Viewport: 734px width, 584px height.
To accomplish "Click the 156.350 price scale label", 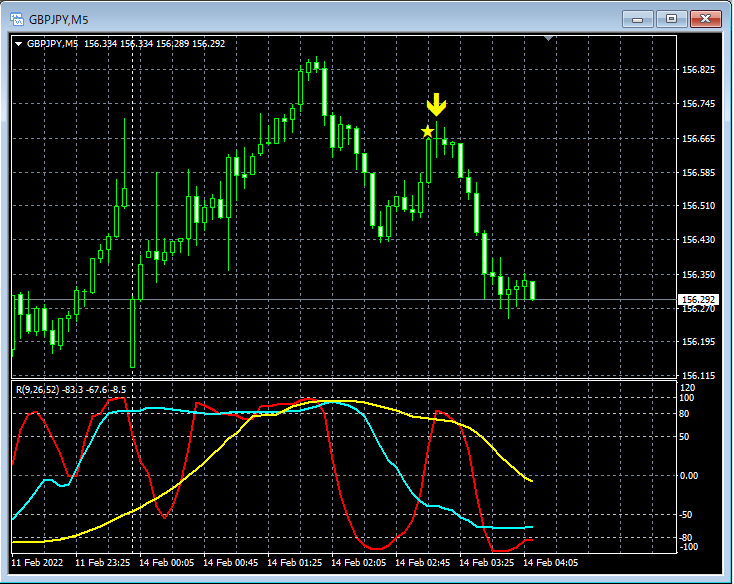I will 698,275.
